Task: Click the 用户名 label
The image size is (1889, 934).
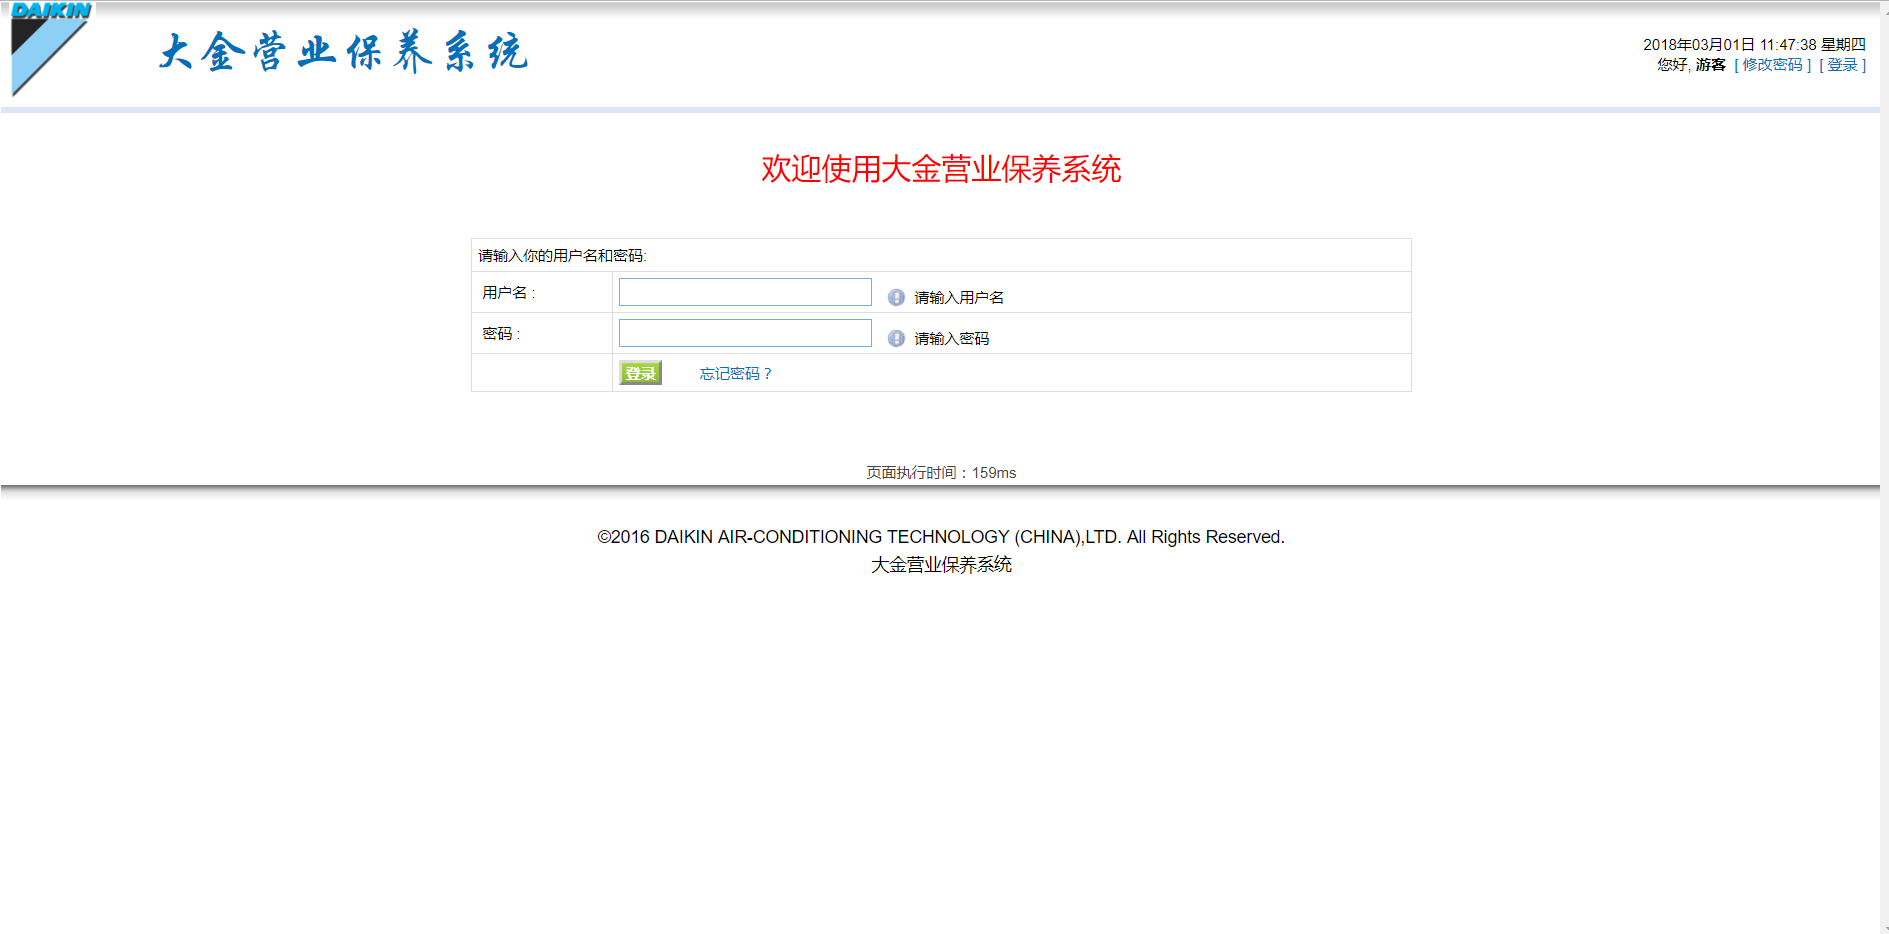Action: point(508,293)
